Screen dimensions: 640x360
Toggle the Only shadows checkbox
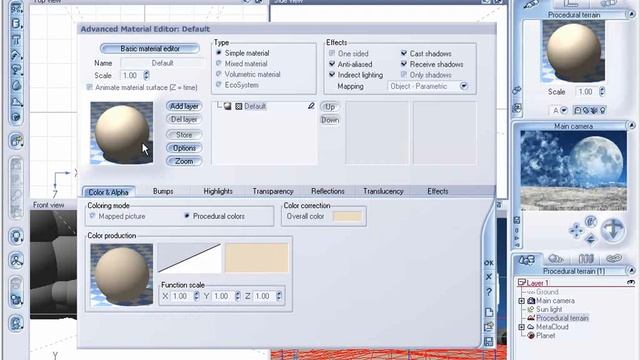click(x=404, y=75)
